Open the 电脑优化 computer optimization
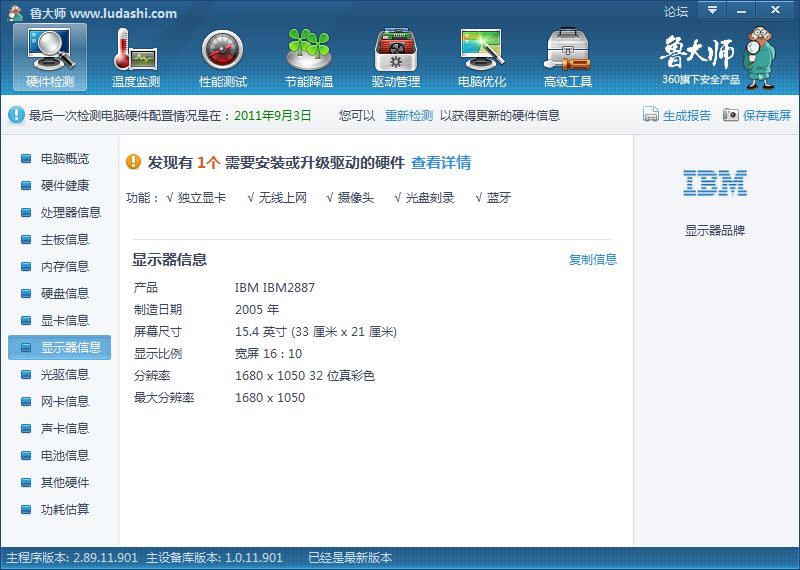Screen dimensions: 800x570 pyautogui.click(x=482, y=58)
